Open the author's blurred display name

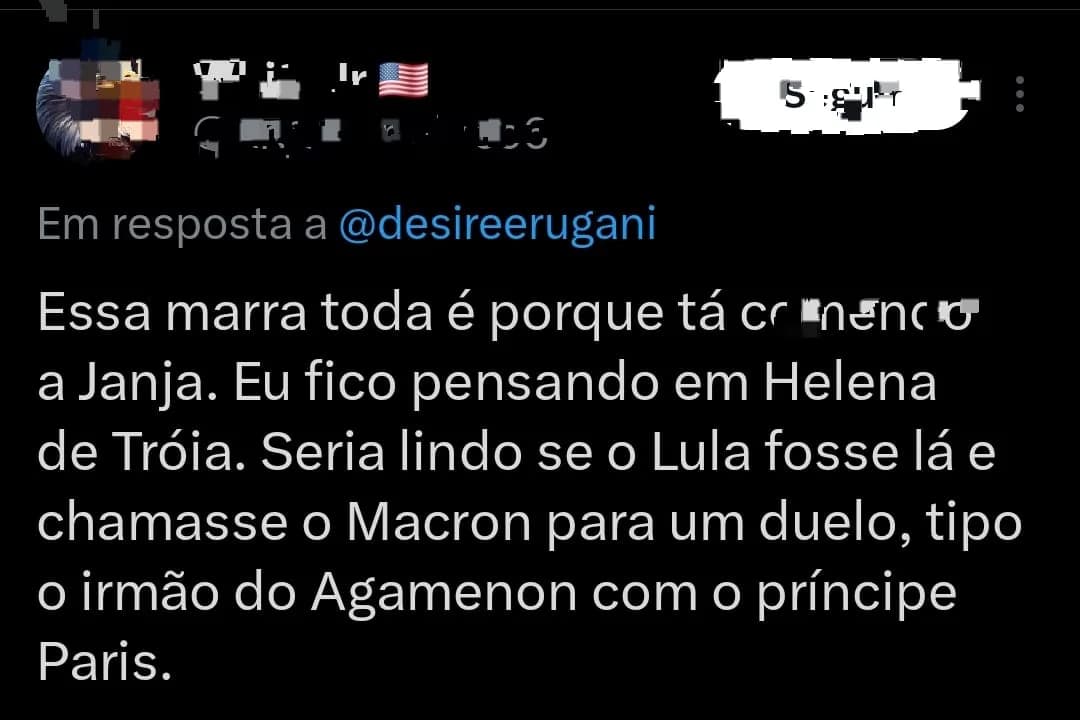pyautogui.click(x=282, y=80)
